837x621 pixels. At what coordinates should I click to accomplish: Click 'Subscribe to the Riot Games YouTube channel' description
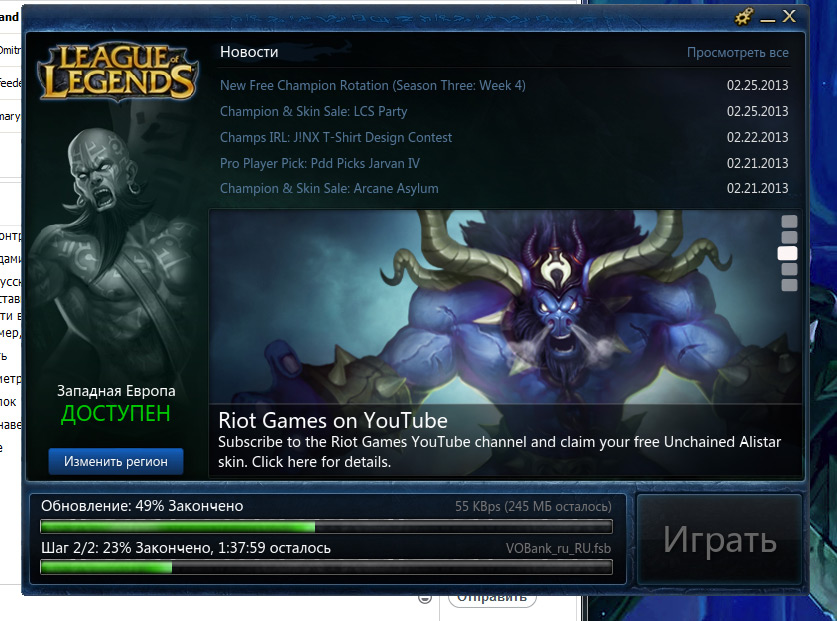pos(499,452)
